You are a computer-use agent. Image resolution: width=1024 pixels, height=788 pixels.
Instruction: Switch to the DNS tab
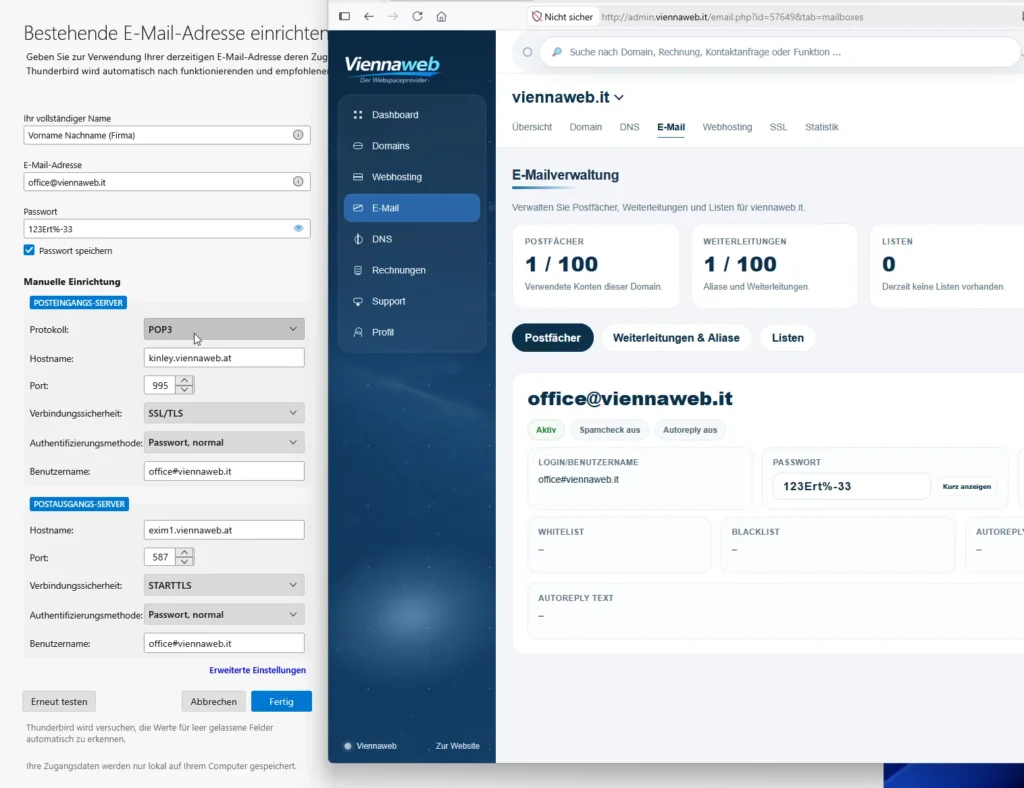[629, 127]
